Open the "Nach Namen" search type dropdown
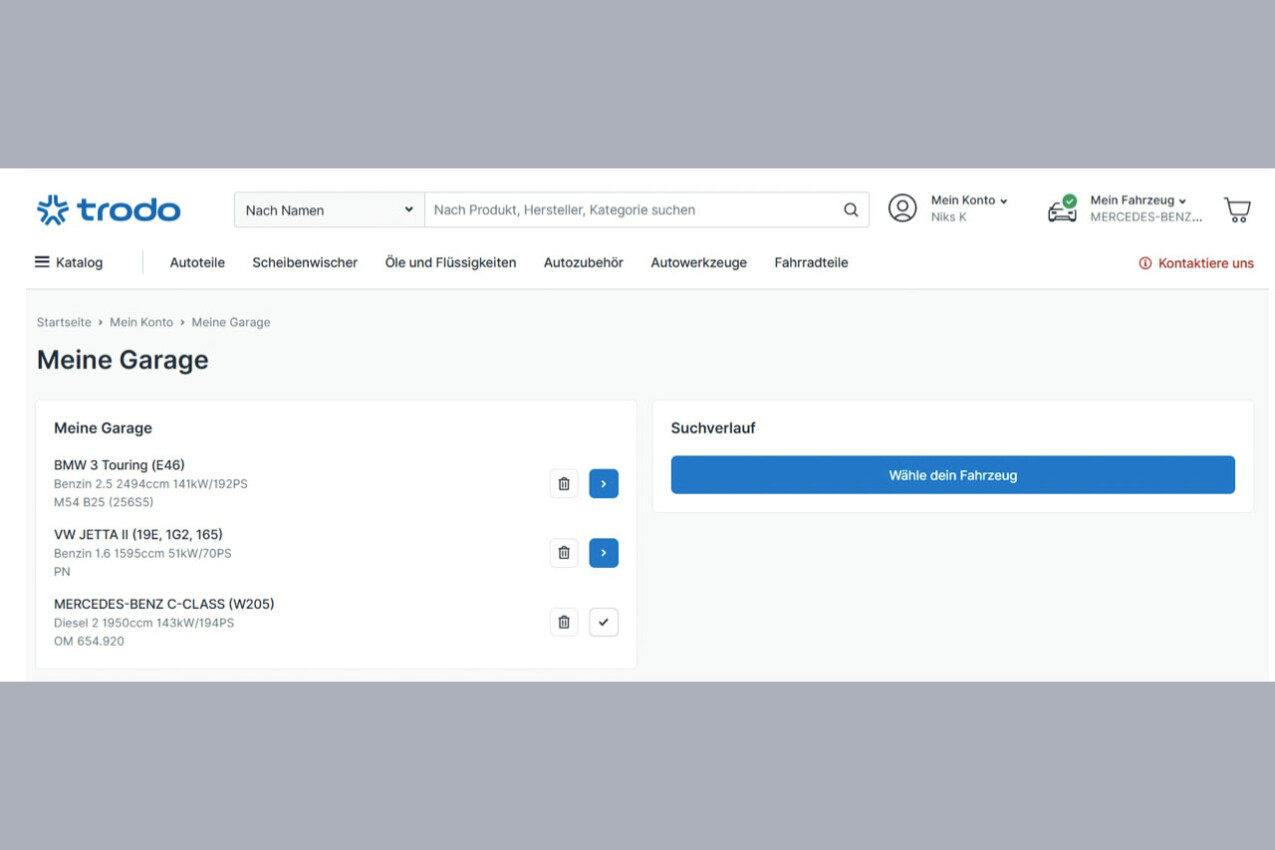The image size is (1275, 850). pos(329,210)
